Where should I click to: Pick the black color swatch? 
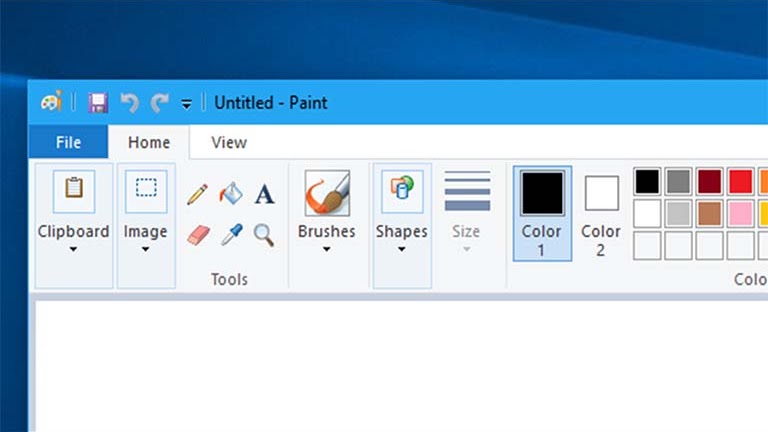coord(647,181)
